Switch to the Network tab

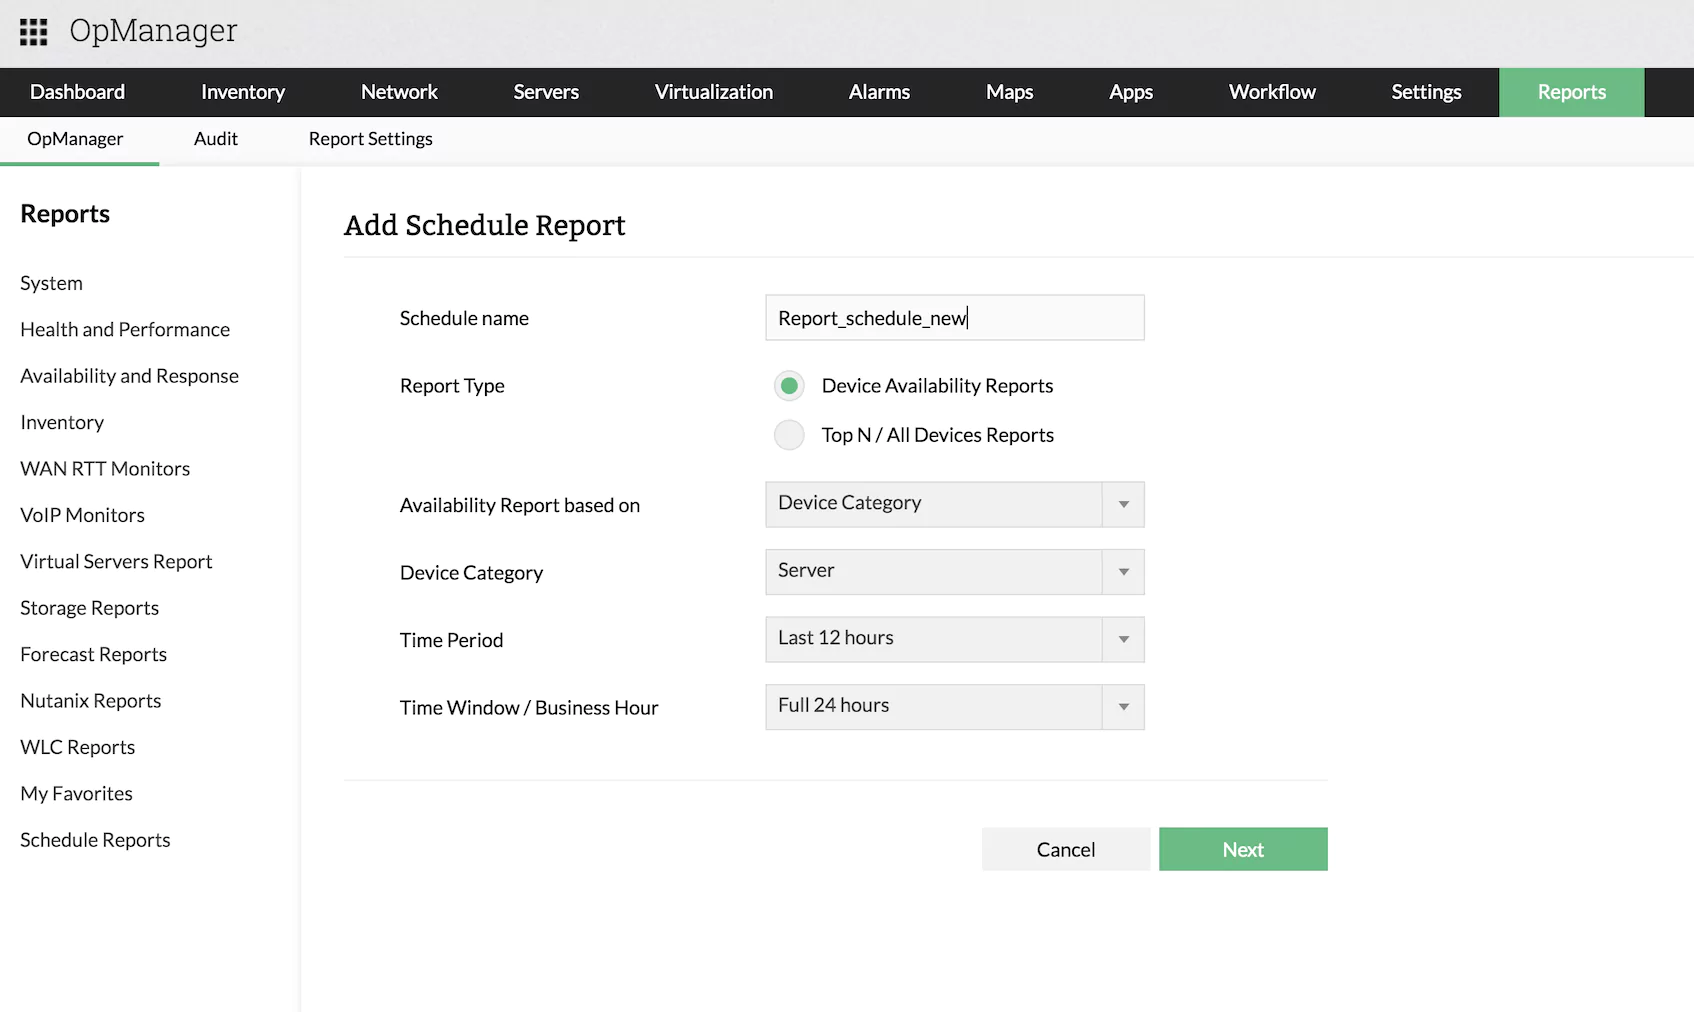[x=399, y=92]
